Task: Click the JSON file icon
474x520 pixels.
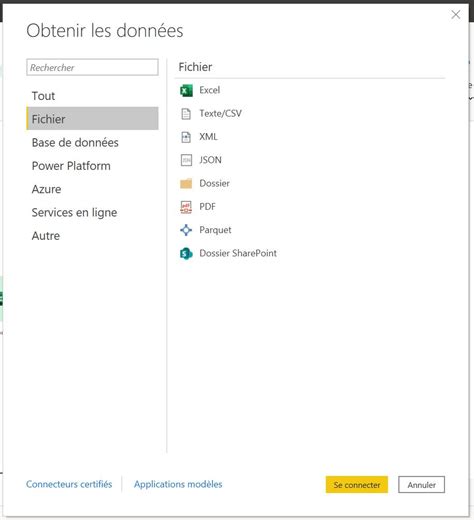Action: coord(186,160)
